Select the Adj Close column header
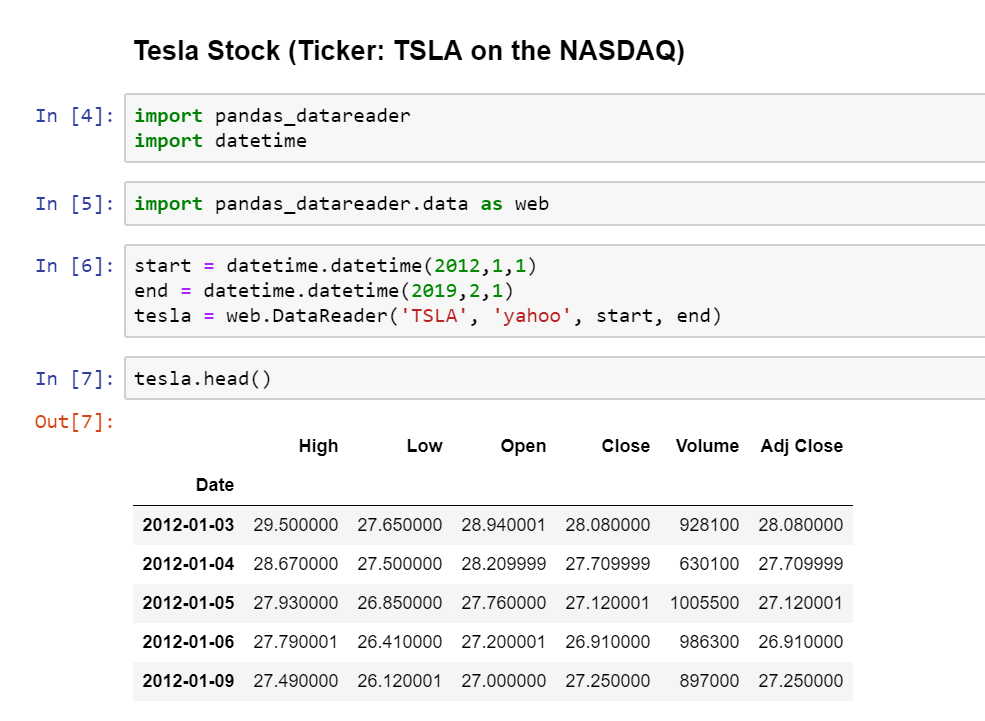This screenshot has width=985, height=721. pyautogui.click(x=801, y=446)
